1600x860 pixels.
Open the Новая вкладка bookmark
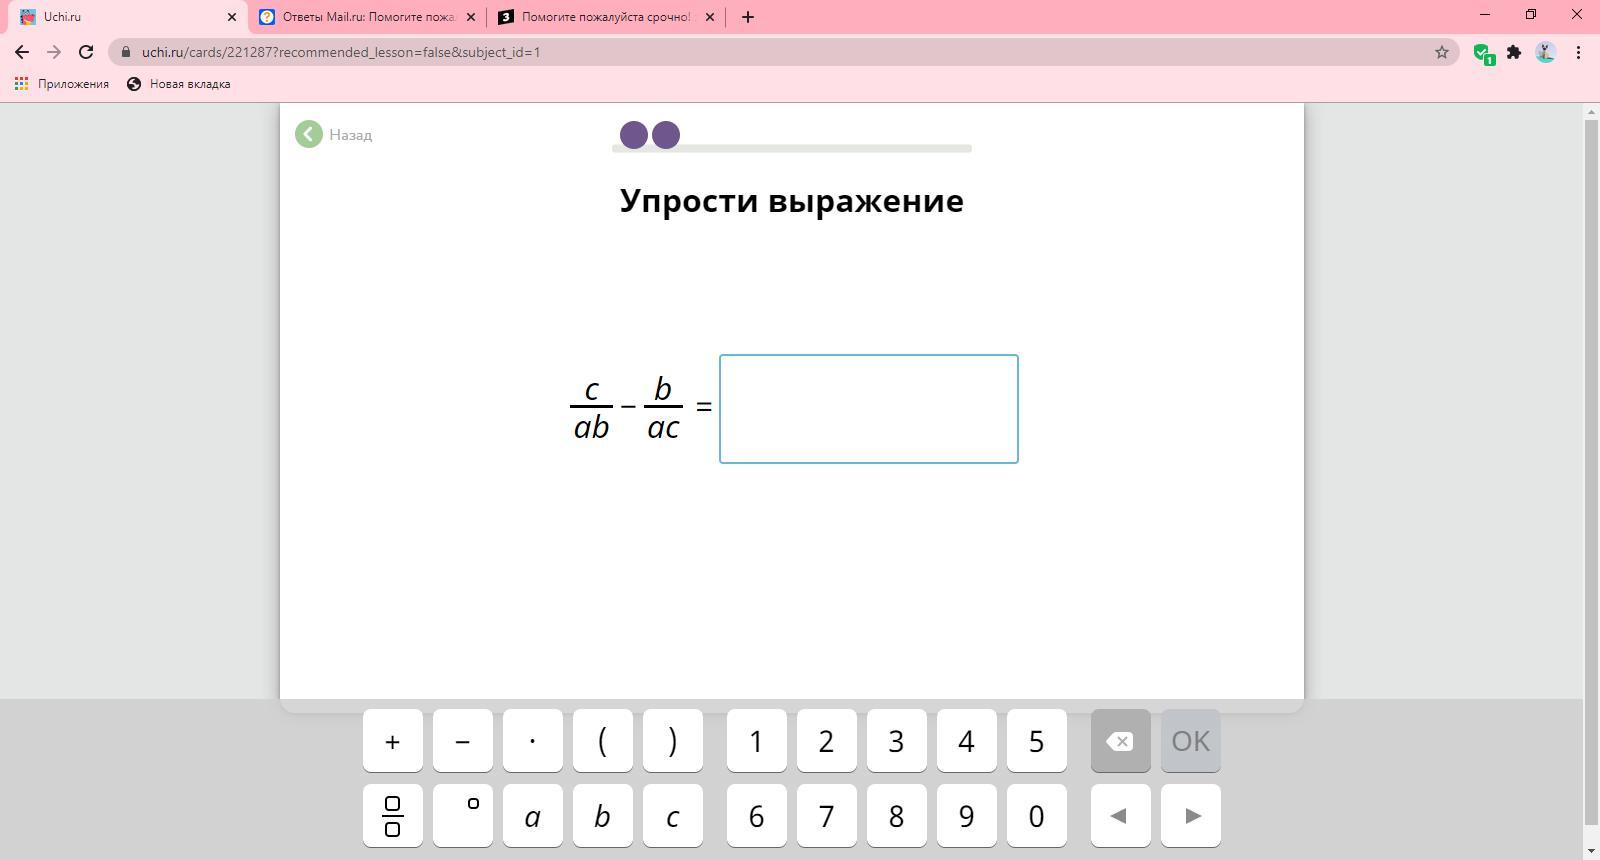[x=179, y=84]
